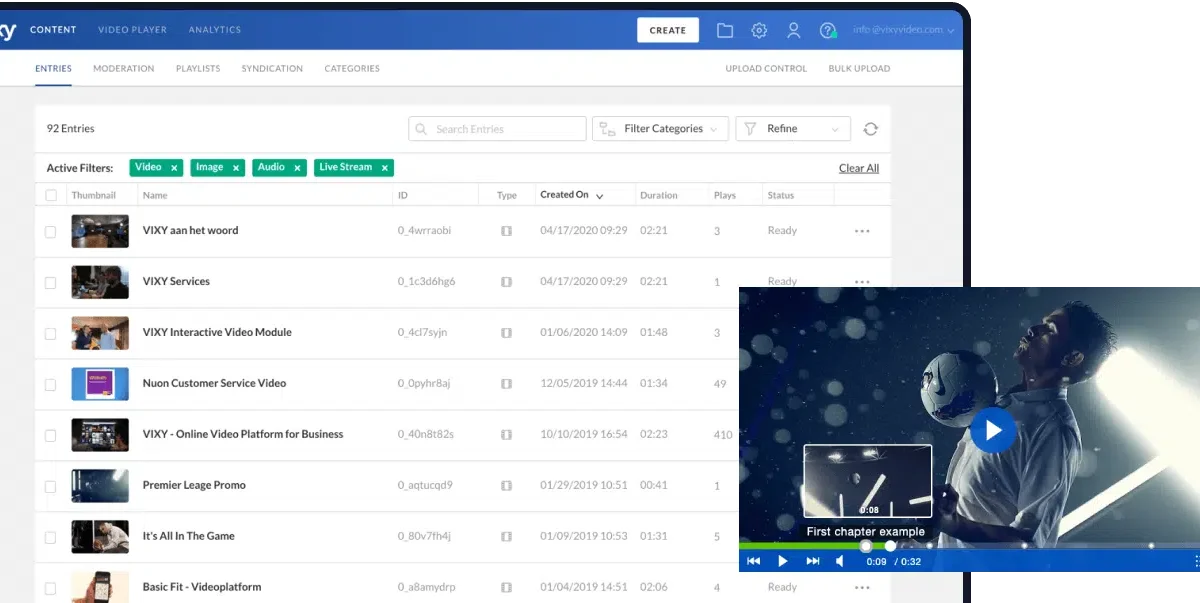Screen dimensions: 1200x603
Task: Check the VIXY Interactive Video Module row
Action: tap(50, 333)
